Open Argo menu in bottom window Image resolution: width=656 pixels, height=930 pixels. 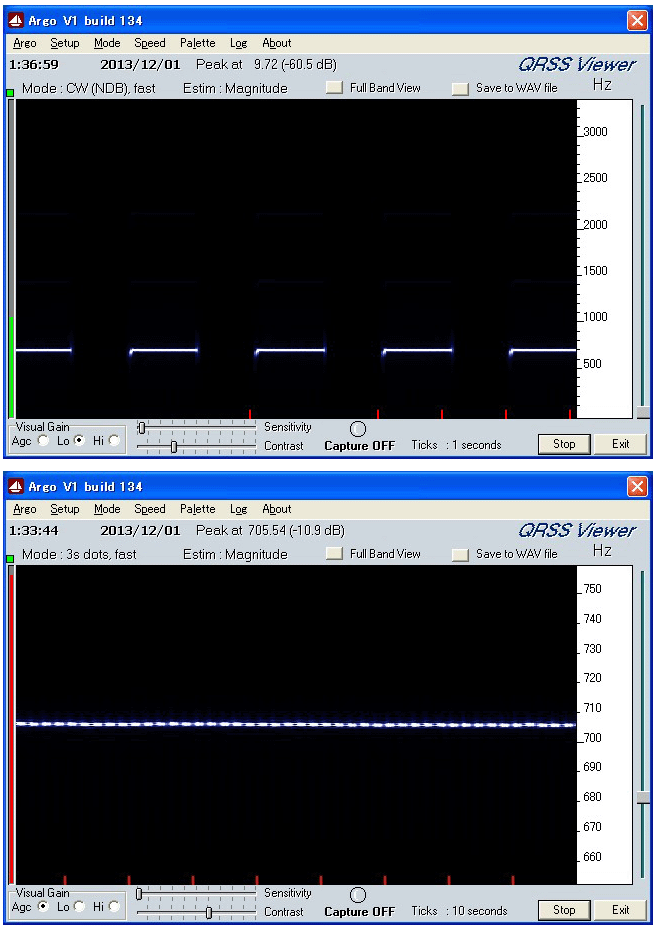pyautogui.click(x=25, y=509)
